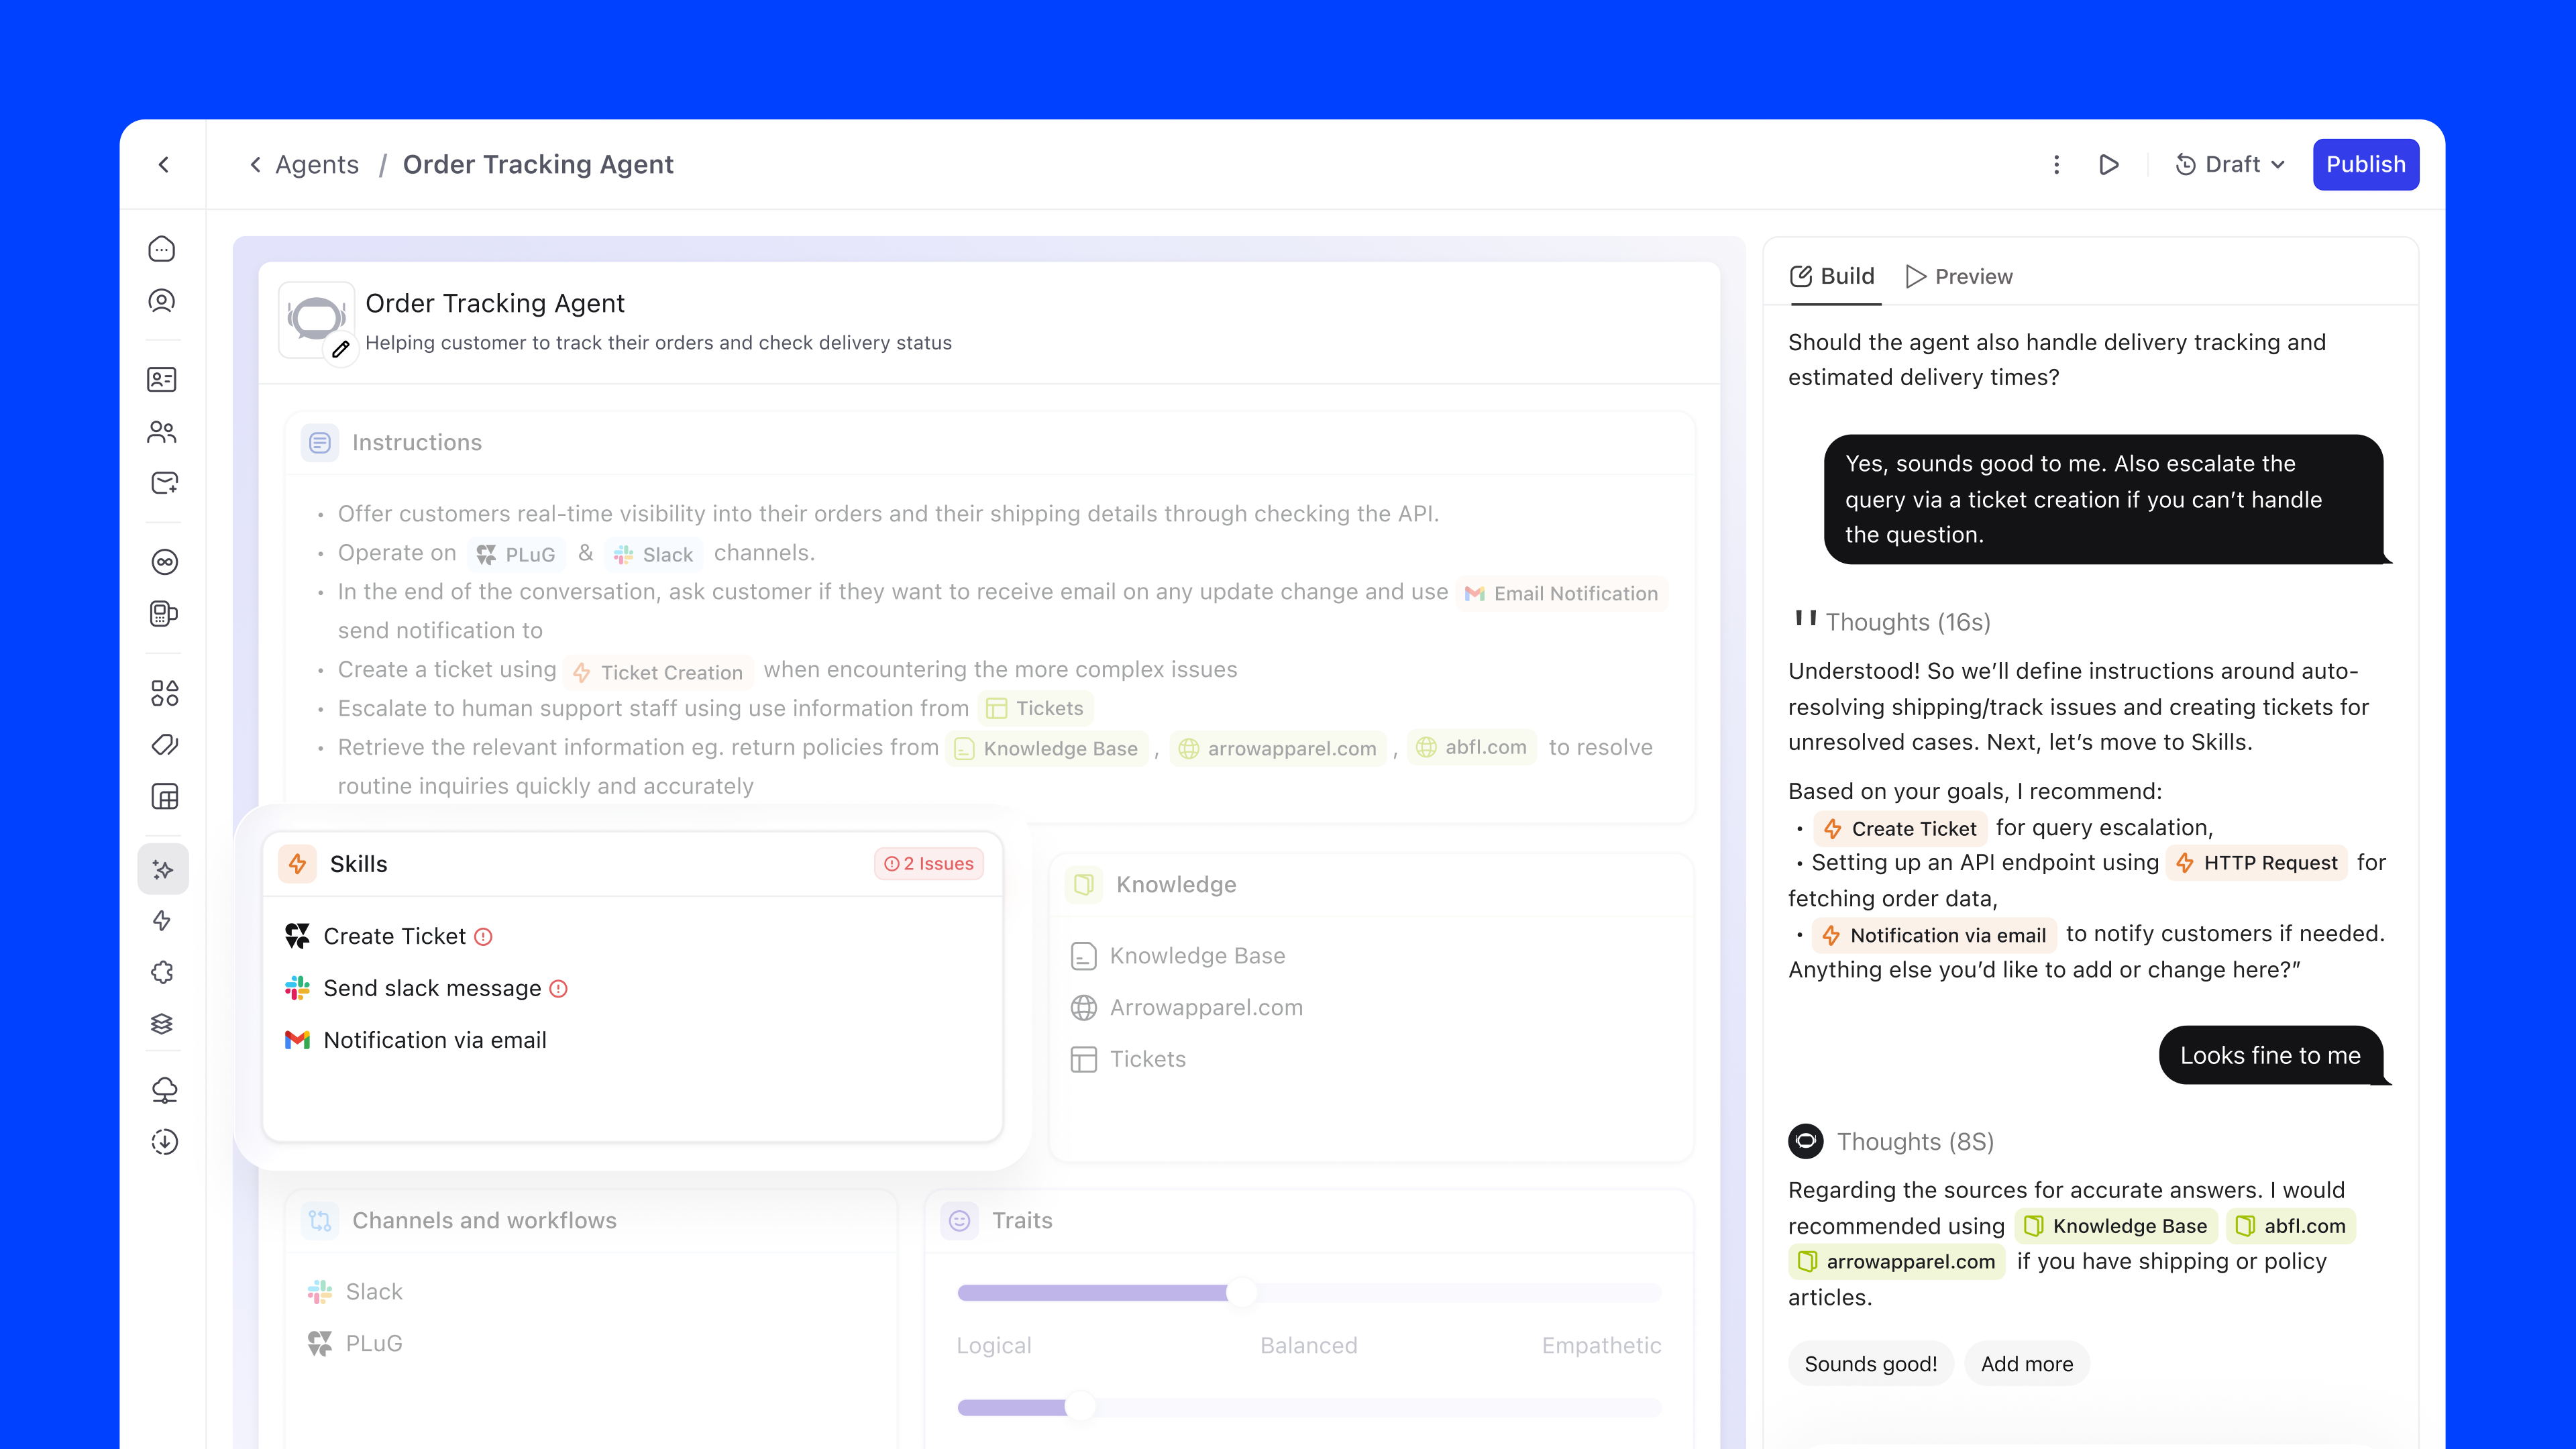Open the tag icon in the sidebar
Screen dimensions: 2576x1449
click(x=164, y=745)
